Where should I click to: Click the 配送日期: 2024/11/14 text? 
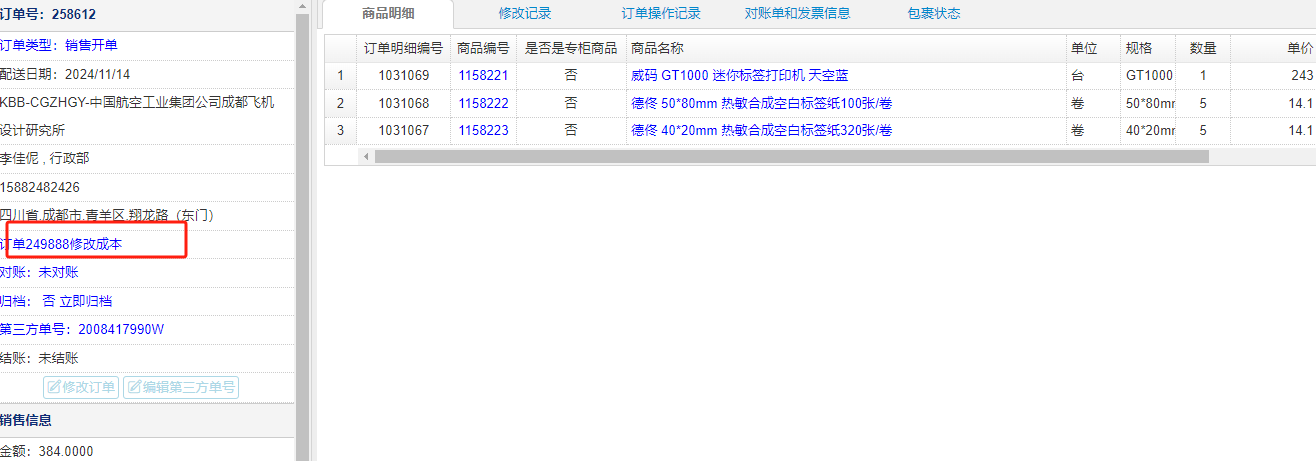[65, 74]
